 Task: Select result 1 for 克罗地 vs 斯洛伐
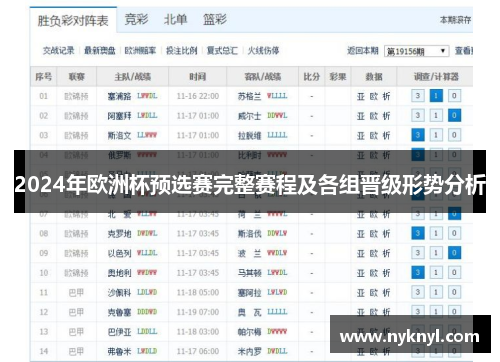click(436, 233)
